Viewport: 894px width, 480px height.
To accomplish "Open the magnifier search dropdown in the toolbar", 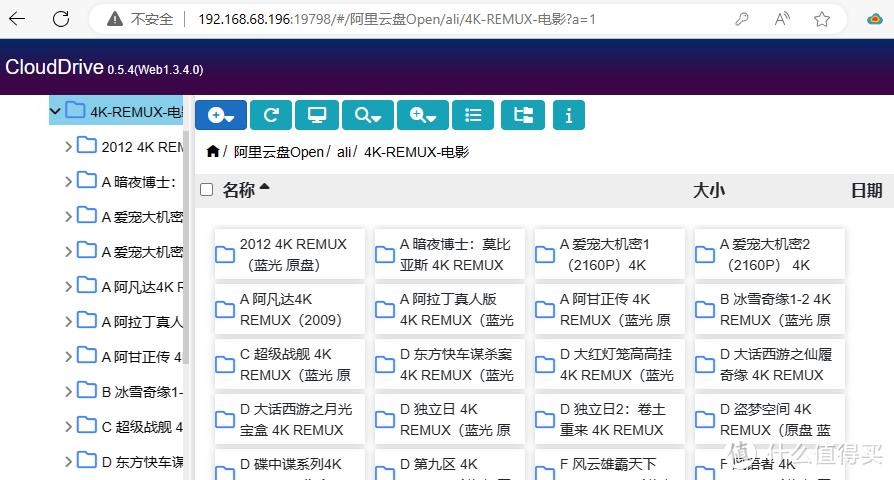I will [x=367, y=116].
